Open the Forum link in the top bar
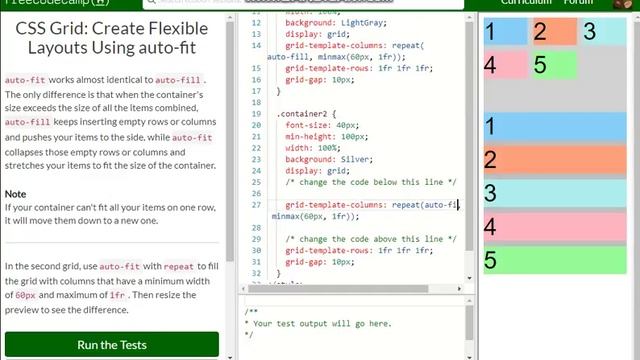Image resolution: width=640 pixels, height=360 pixels. coord(578,2)
